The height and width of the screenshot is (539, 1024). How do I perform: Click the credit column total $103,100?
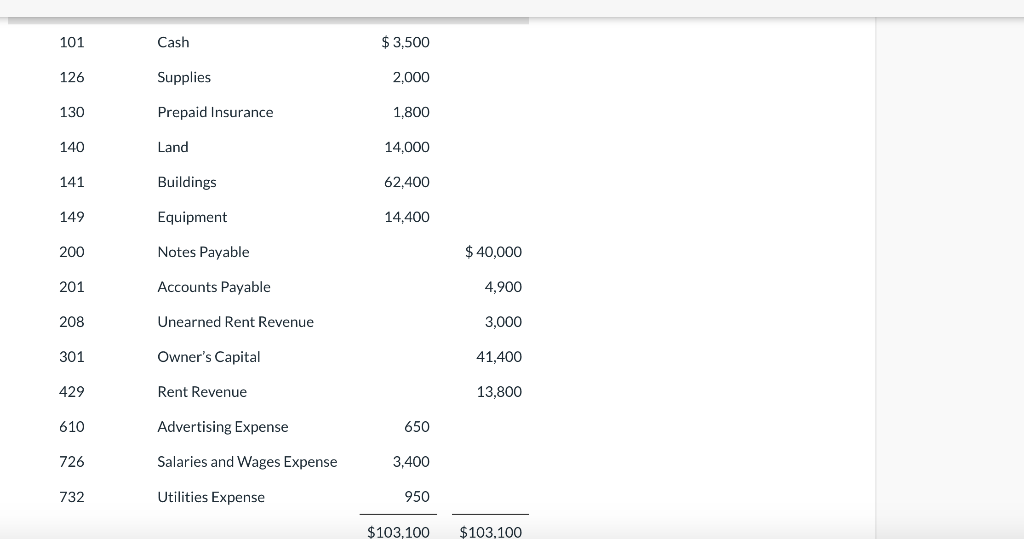[490, 531]
